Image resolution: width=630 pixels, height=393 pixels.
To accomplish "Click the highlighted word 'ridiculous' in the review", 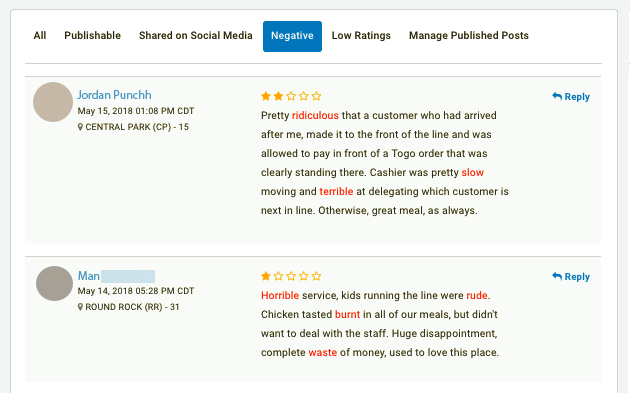I will coord(315,116).
